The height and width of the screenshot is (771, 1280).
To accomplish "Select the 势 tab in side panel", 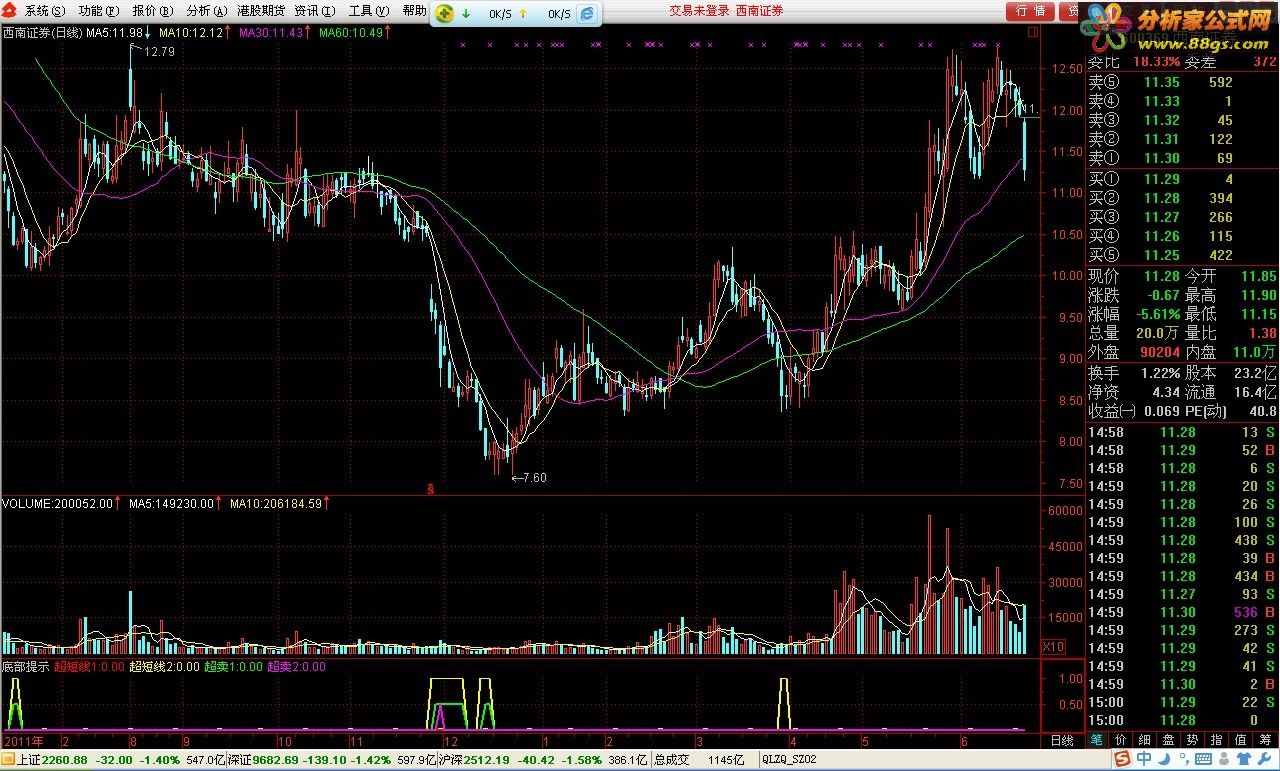I will pyautogui.click(x=1192, y=740).
